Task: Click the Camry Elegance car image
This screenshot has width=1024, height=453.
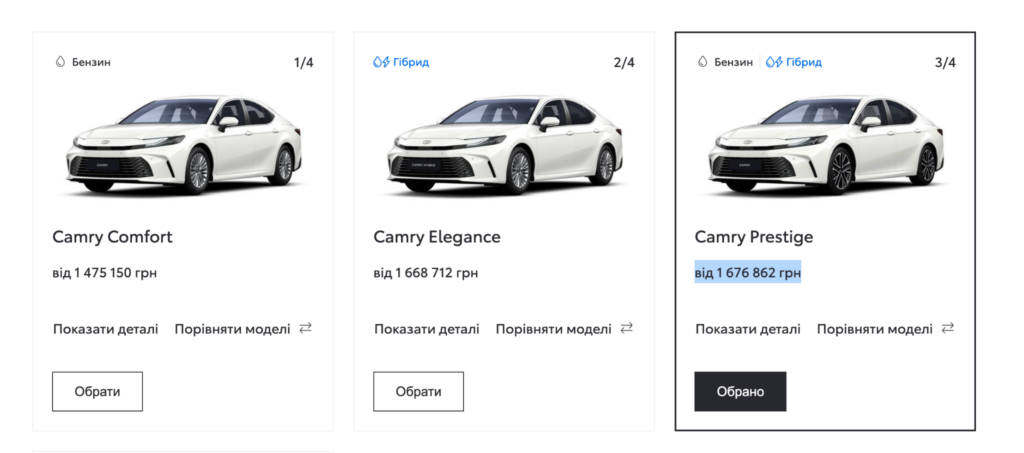Action: [504, 144]
